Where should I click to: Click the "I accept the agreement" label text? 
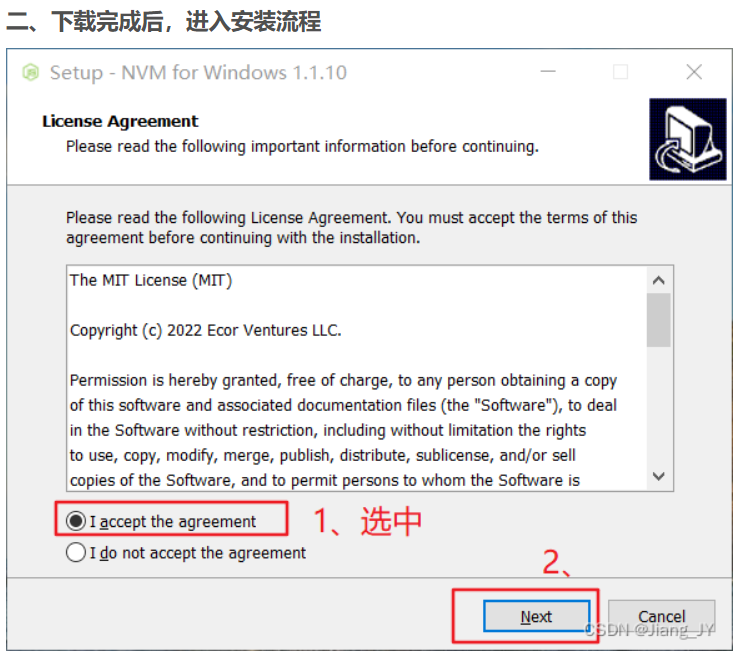coord(172,521)
